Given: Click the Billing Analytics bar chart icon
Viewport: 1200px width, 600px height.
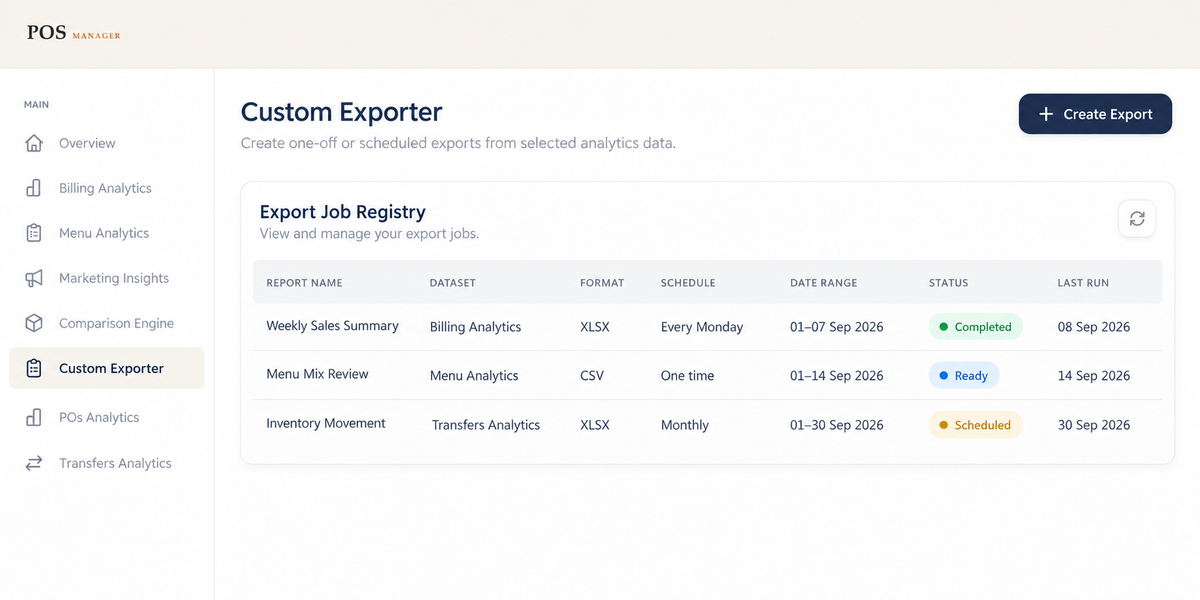Looking at the screenshot, I should pos(34,188).
